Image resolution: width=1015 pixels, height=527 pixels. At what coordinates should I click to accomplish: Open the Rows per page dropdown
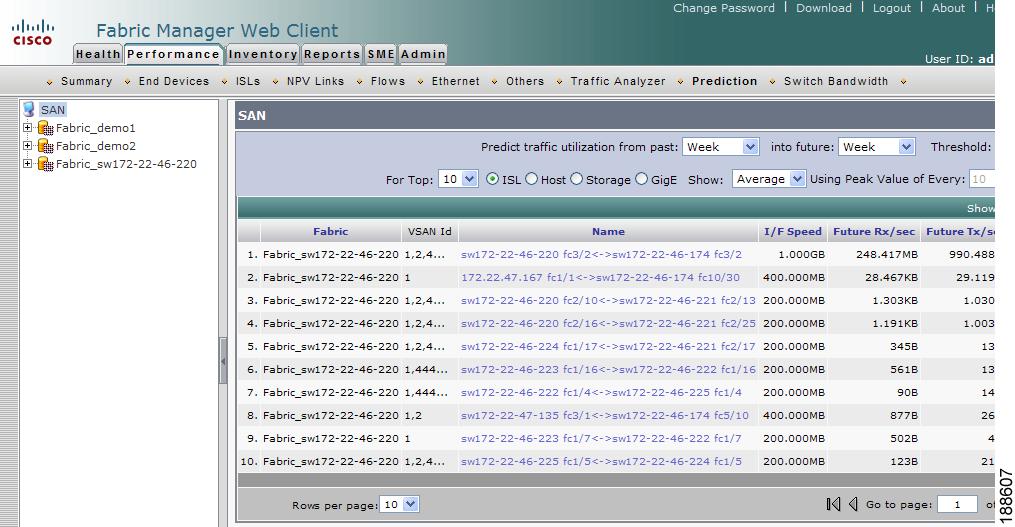point(399,504)
